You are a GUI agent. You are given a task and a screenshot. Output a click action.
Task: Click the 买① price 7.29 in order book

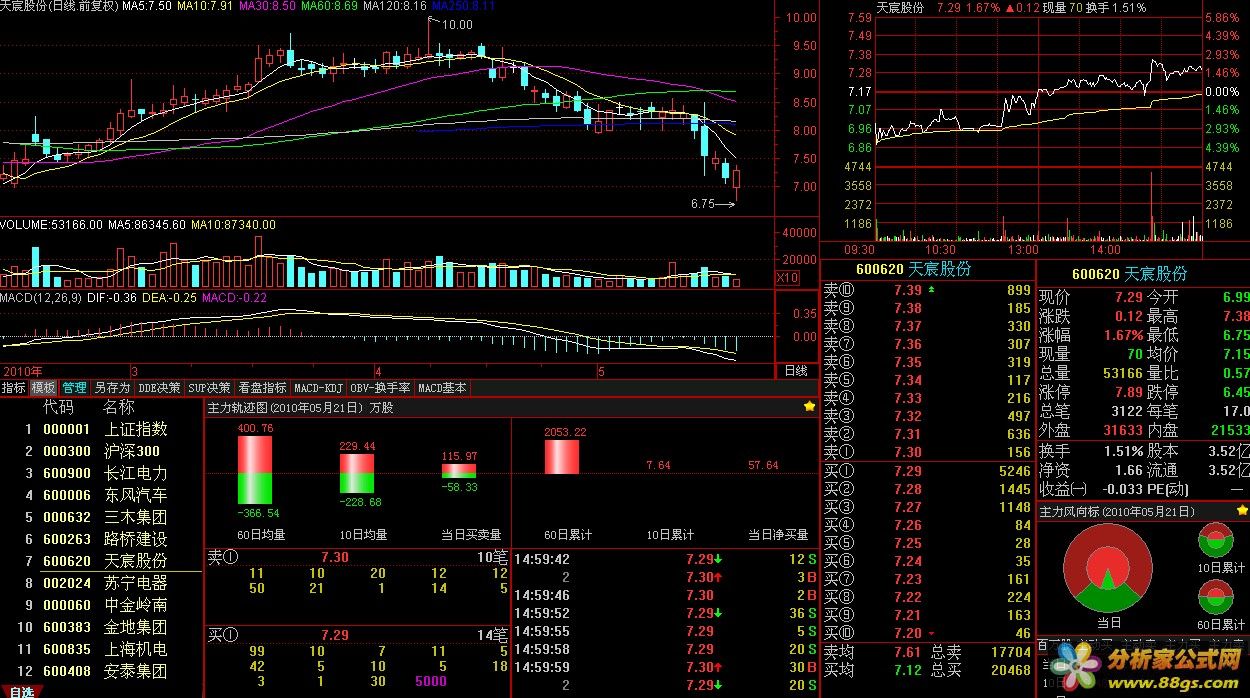[x=908, y=471]
